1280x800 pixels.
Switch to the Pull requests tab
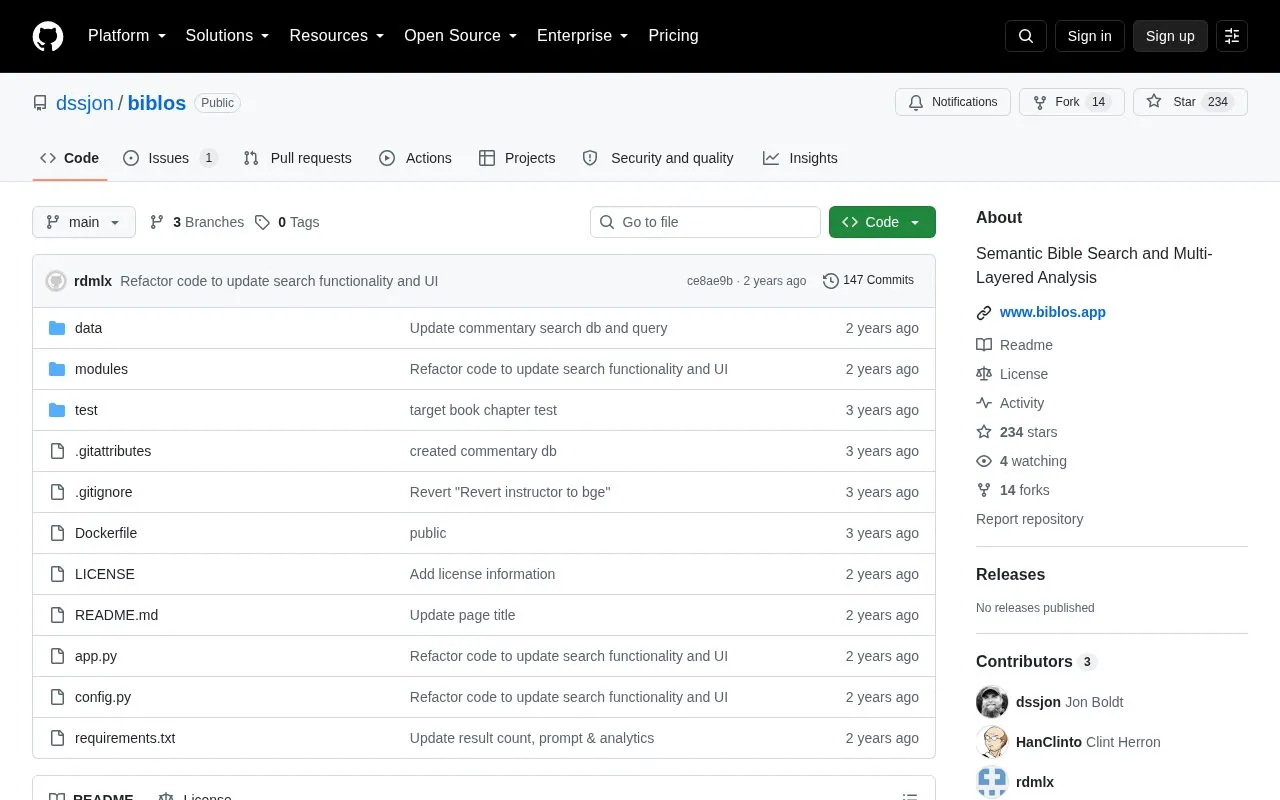pos(297,158)
